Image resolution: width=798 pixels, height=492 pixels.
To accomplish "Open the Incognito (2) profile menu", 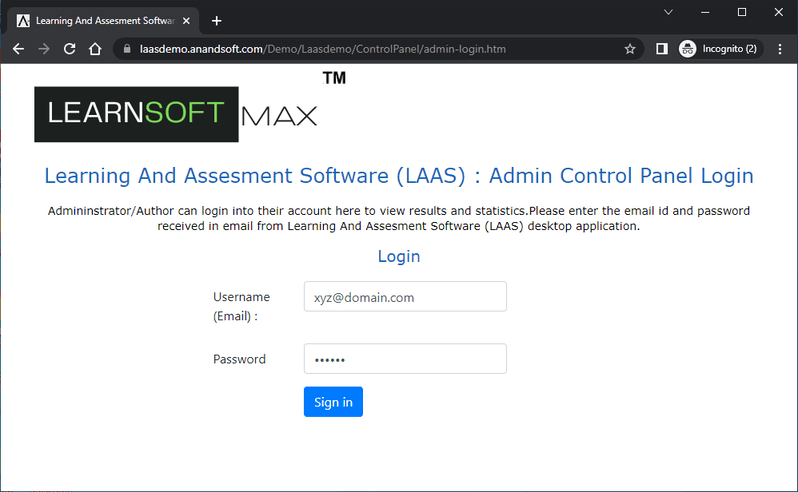I will click(x=720, y=49).
